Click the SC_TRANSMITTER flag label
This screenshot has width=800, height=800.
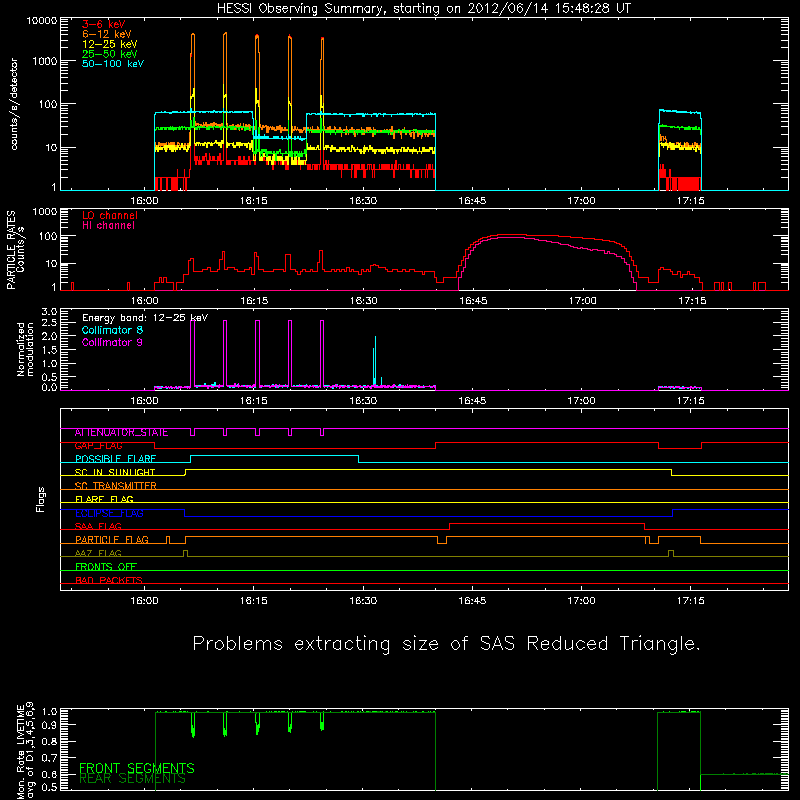[116, 486]
